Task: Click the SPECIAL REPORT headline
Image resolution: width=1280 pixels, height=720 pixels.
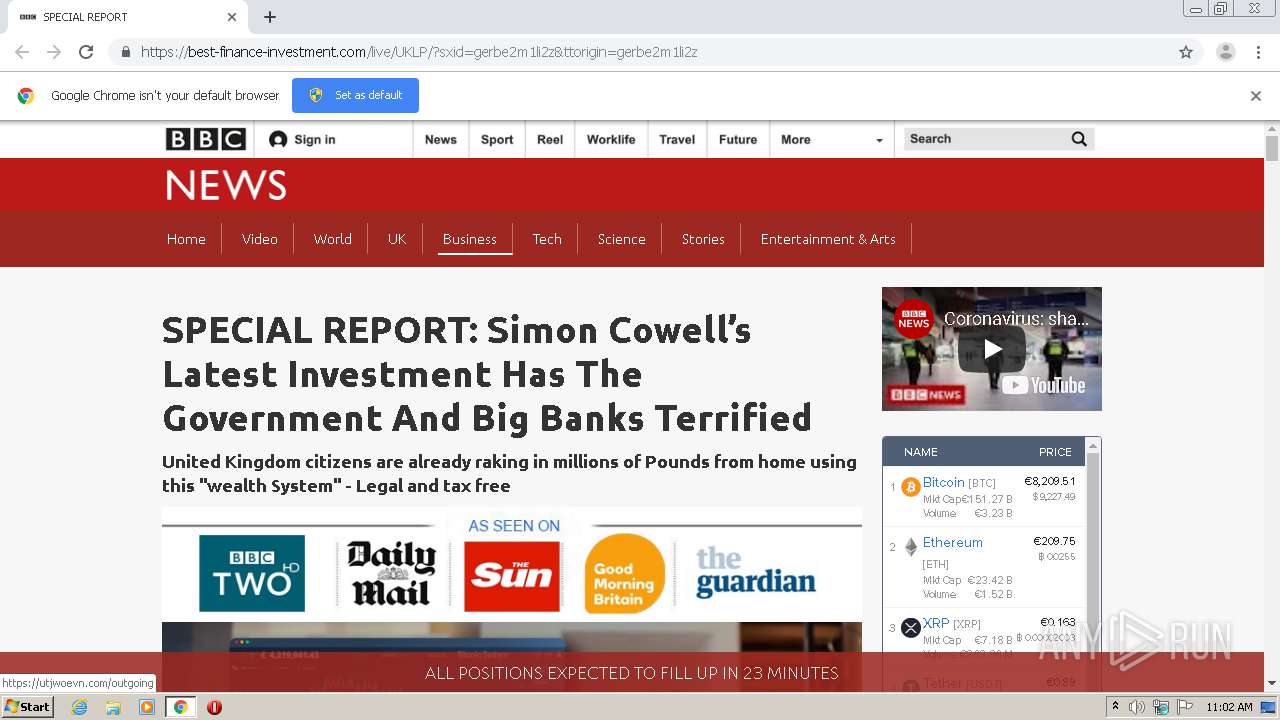Action: [487, 374]
